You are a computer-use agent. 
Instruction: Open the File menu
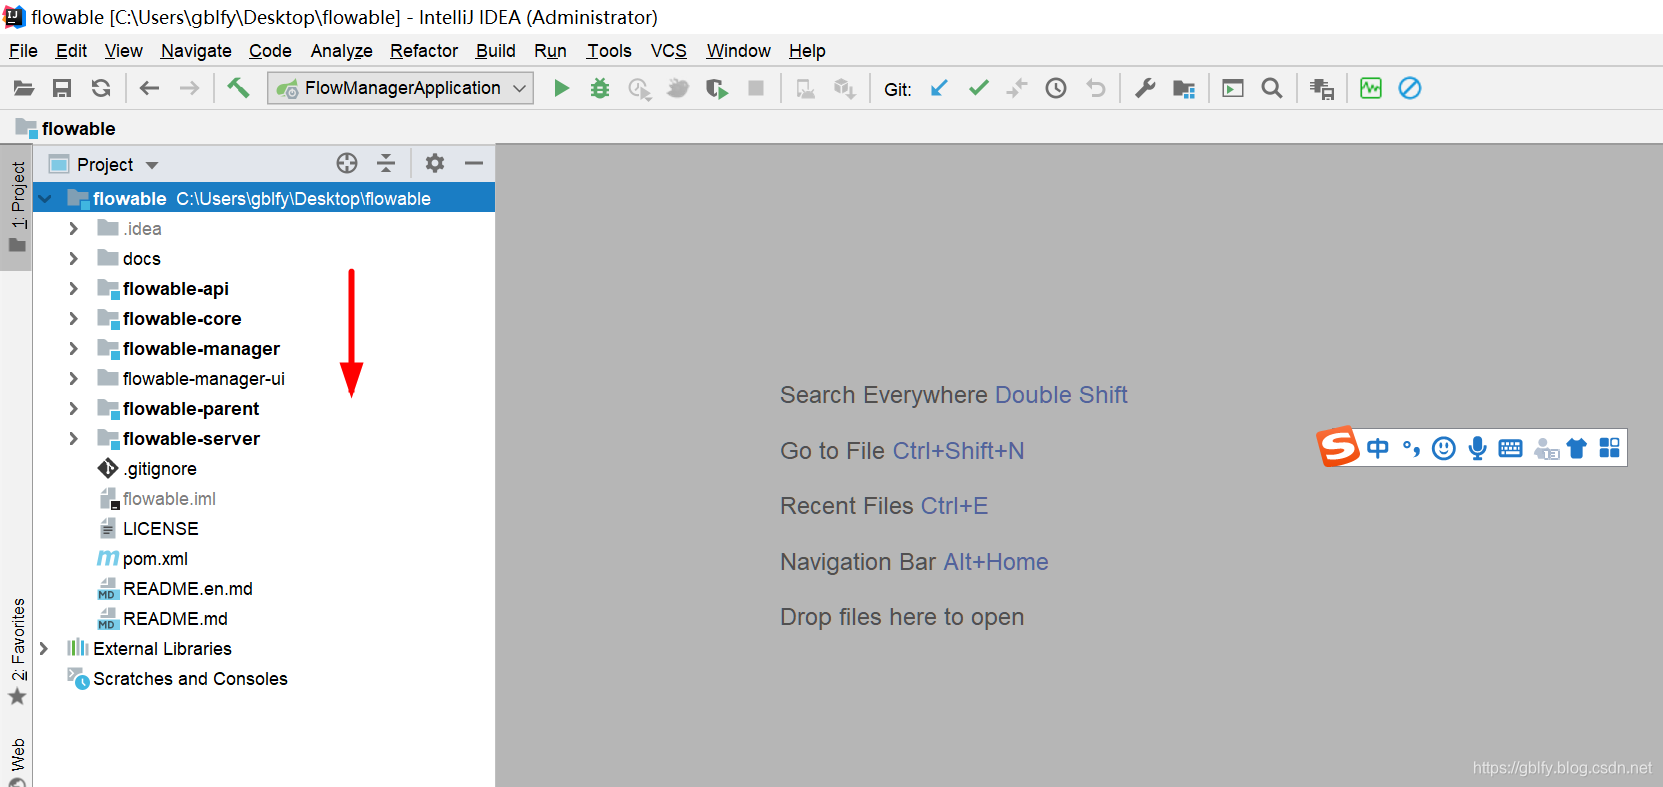(x=23, y=51)
